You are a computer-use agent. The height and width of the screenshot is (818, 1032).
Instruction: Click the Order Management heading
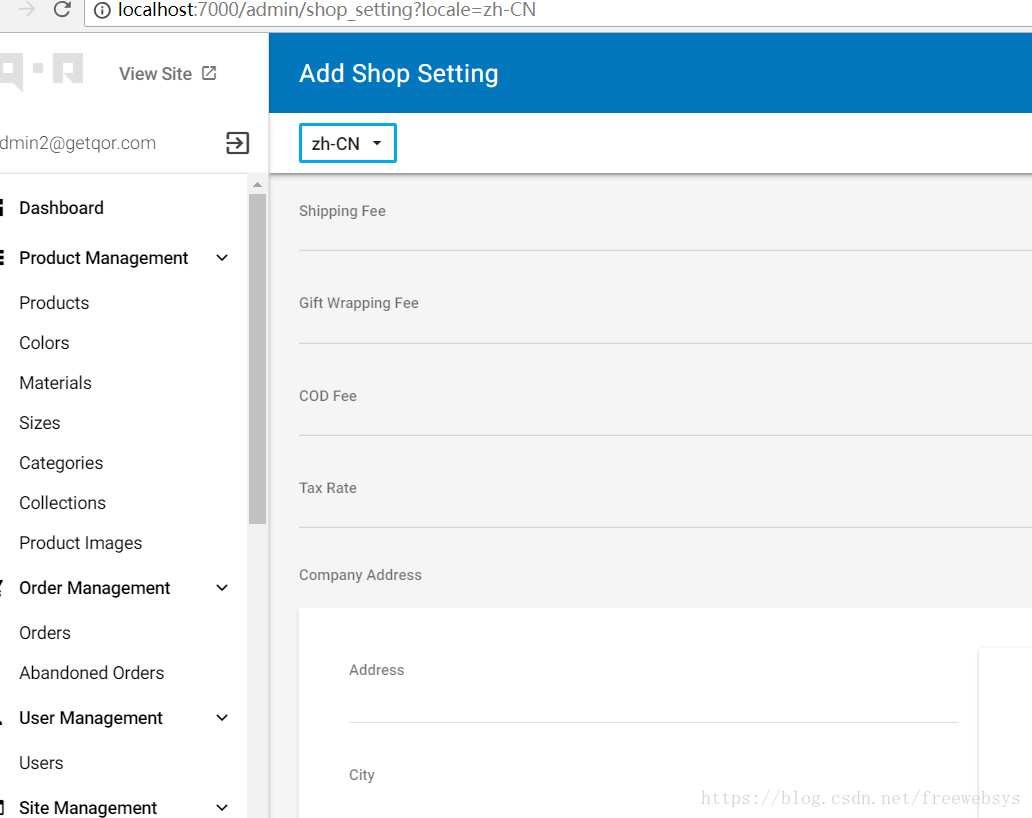click(x=94, y=588)
